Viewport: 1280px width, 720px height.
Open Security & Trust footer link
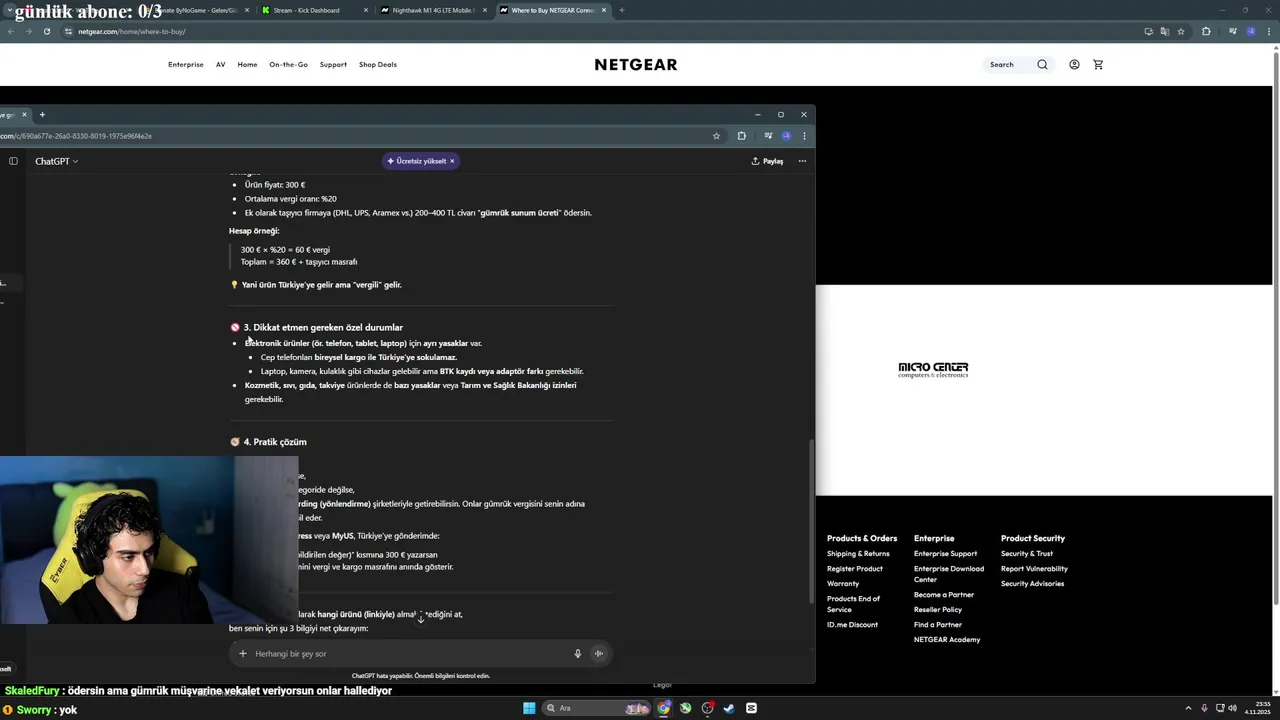pyautogui.click(x=1027, y=554)
